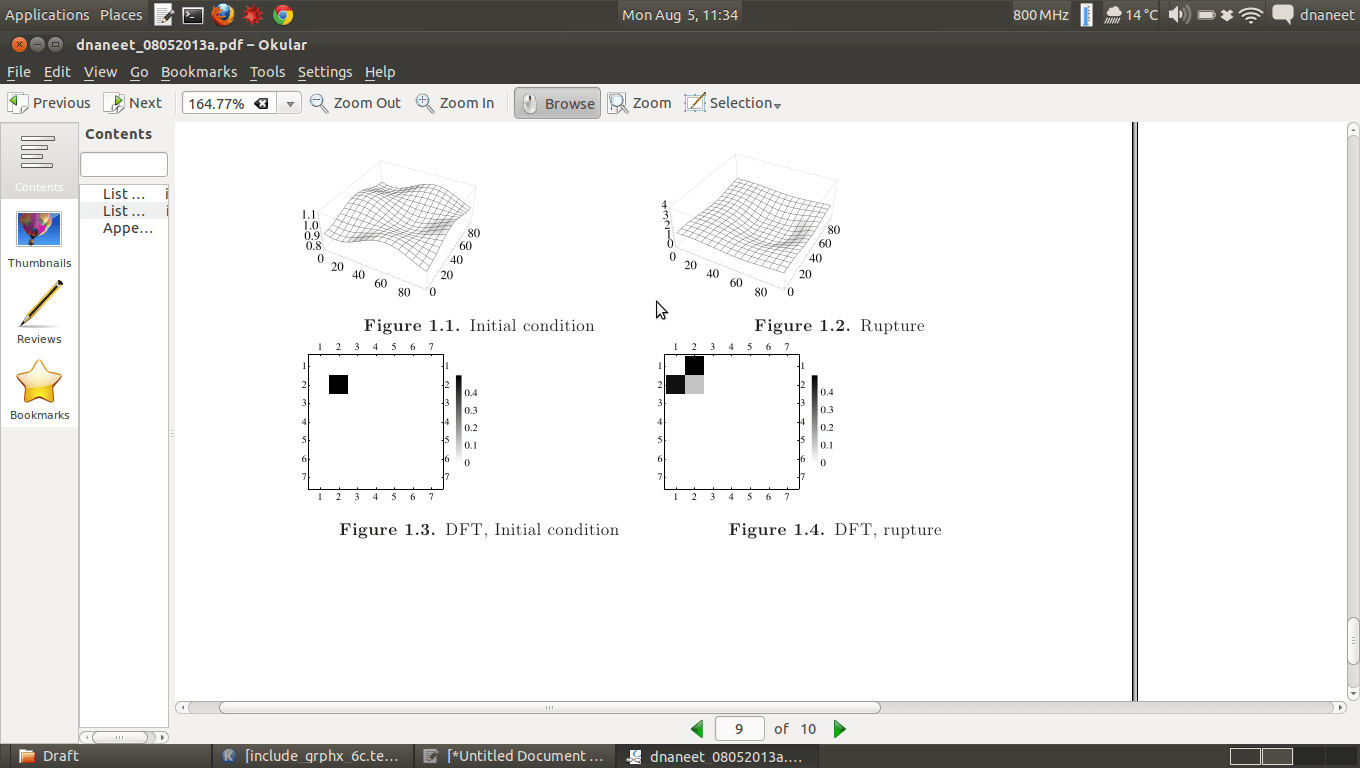Activate the Zoom mouse mode
Image resolution: width=1360 pixels, height=768 pixels.
pyautogui.click(x=638, y=102)
